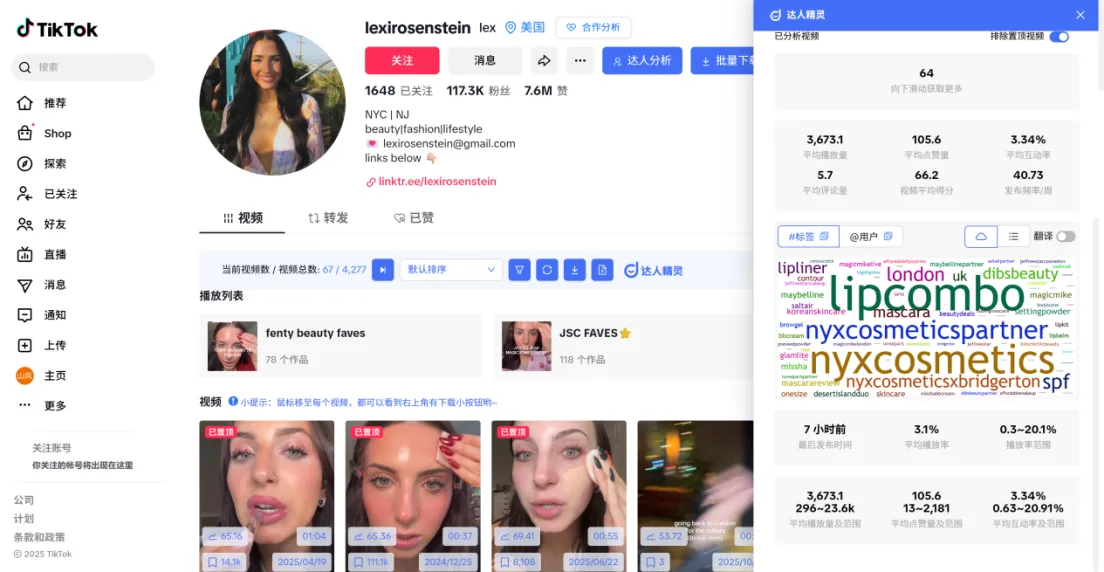Screen dimensions: 1104x572
Task: Click the 计划 footer link
Action: (x=24, y=518)
